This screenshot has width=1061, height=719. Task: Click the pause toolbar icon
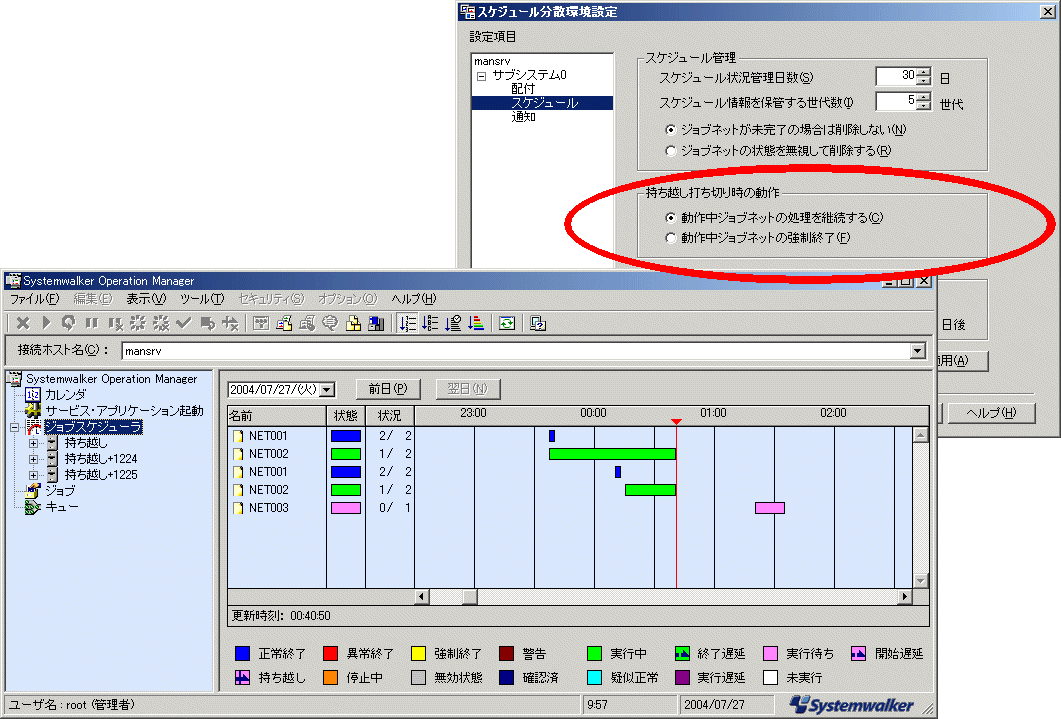pos(91,323)
